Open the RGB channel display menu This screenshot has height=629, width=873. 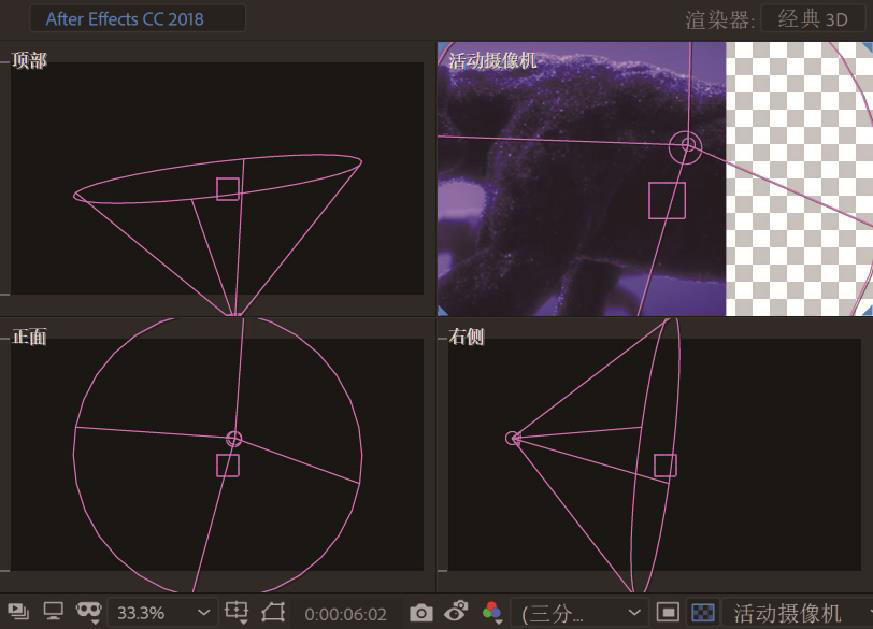493,612
